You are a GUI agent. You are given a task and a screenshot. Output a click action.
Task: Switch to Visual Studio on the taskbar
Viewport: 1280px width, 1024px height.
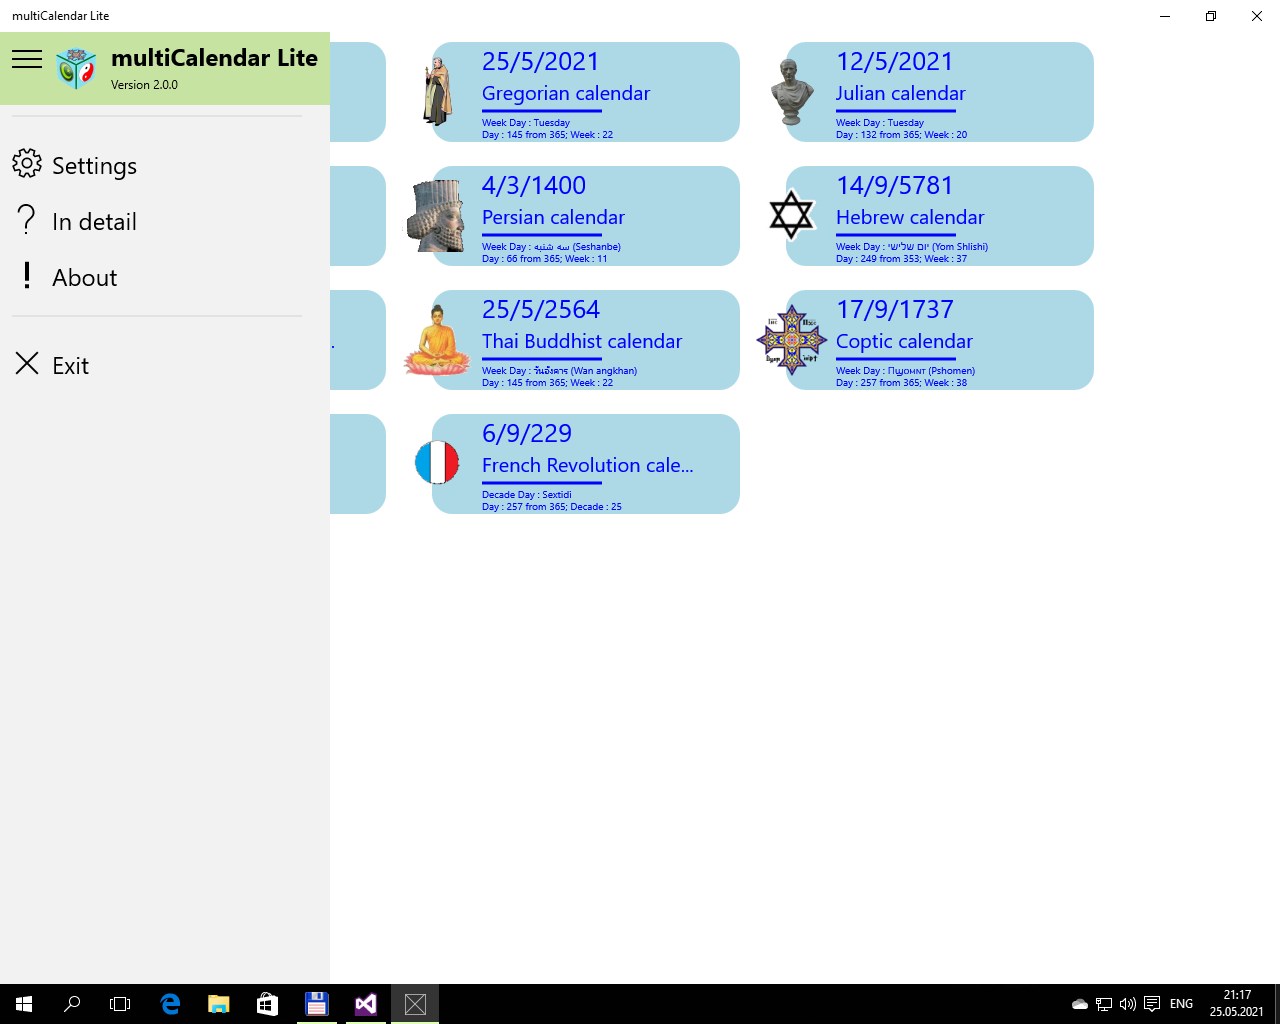click(x=365, y=1004)
